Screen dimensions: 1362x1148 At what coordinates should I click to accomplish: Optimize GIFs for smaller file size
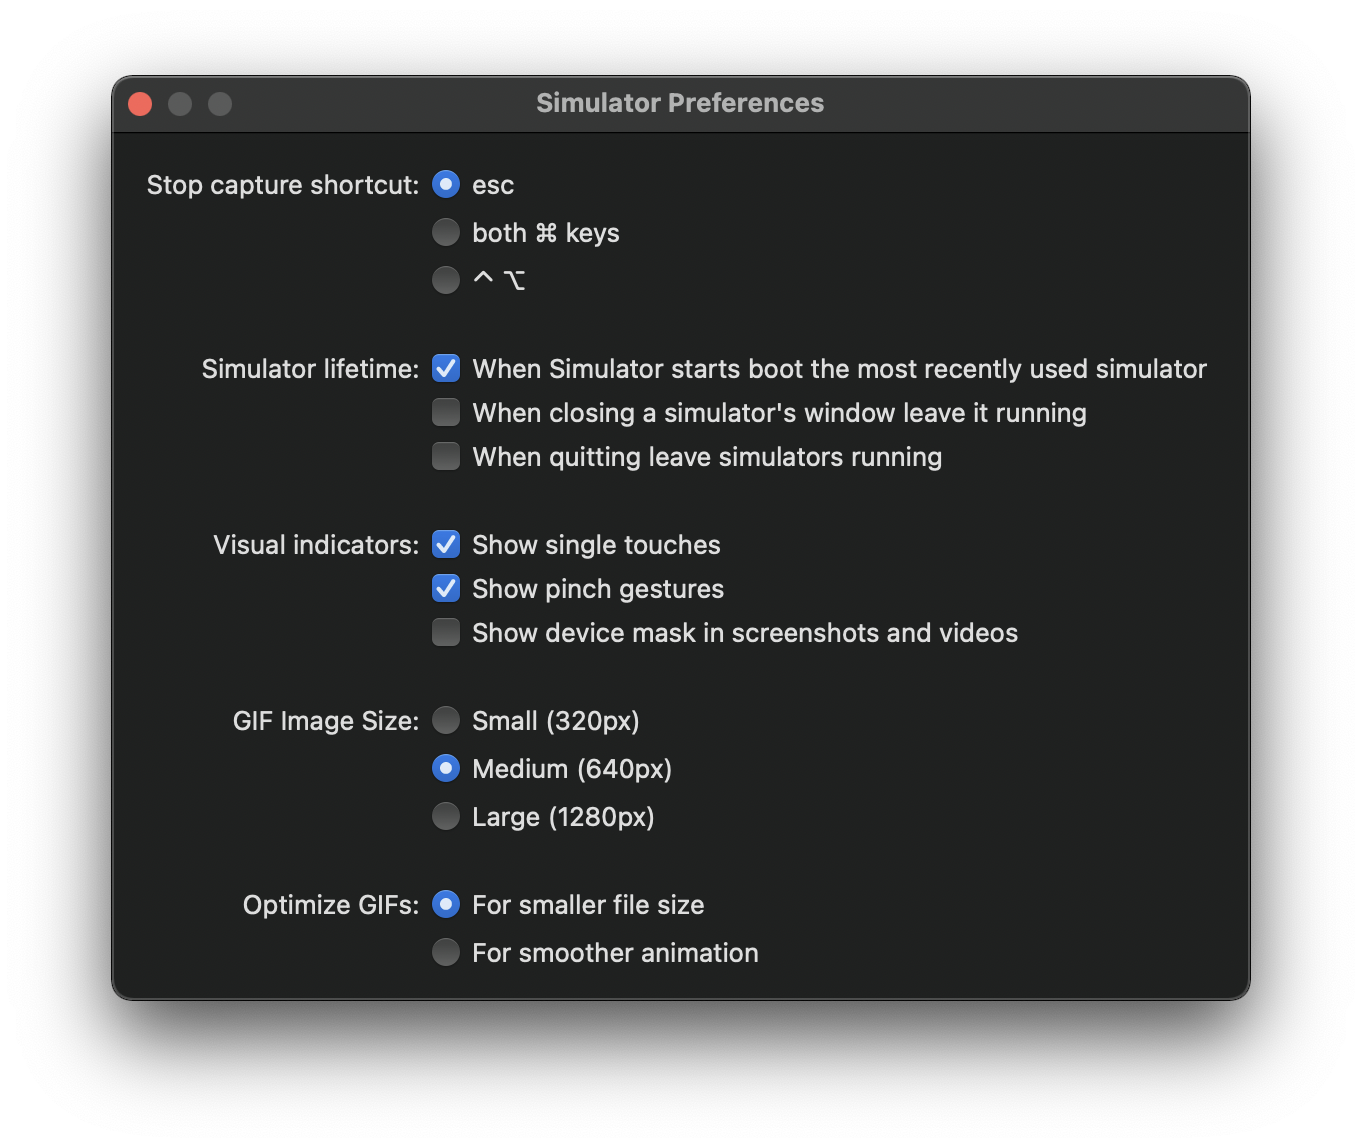coord(446,905)
